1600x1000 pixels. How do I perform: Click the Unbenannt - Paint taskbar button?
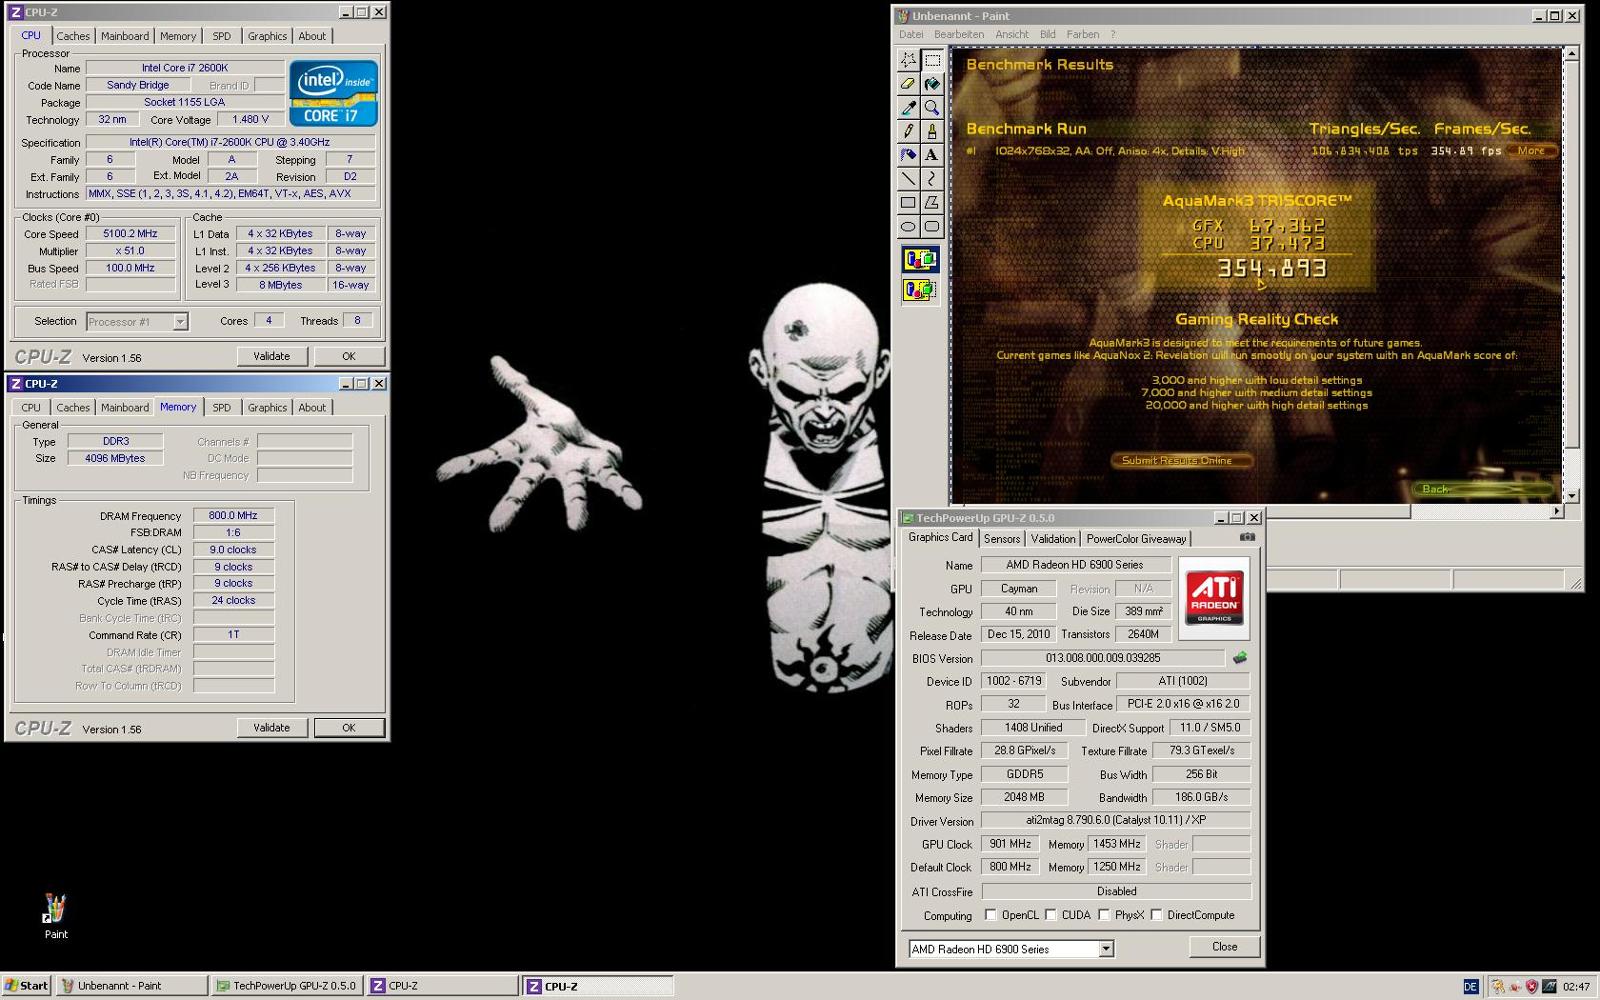(x=132, y=986)
